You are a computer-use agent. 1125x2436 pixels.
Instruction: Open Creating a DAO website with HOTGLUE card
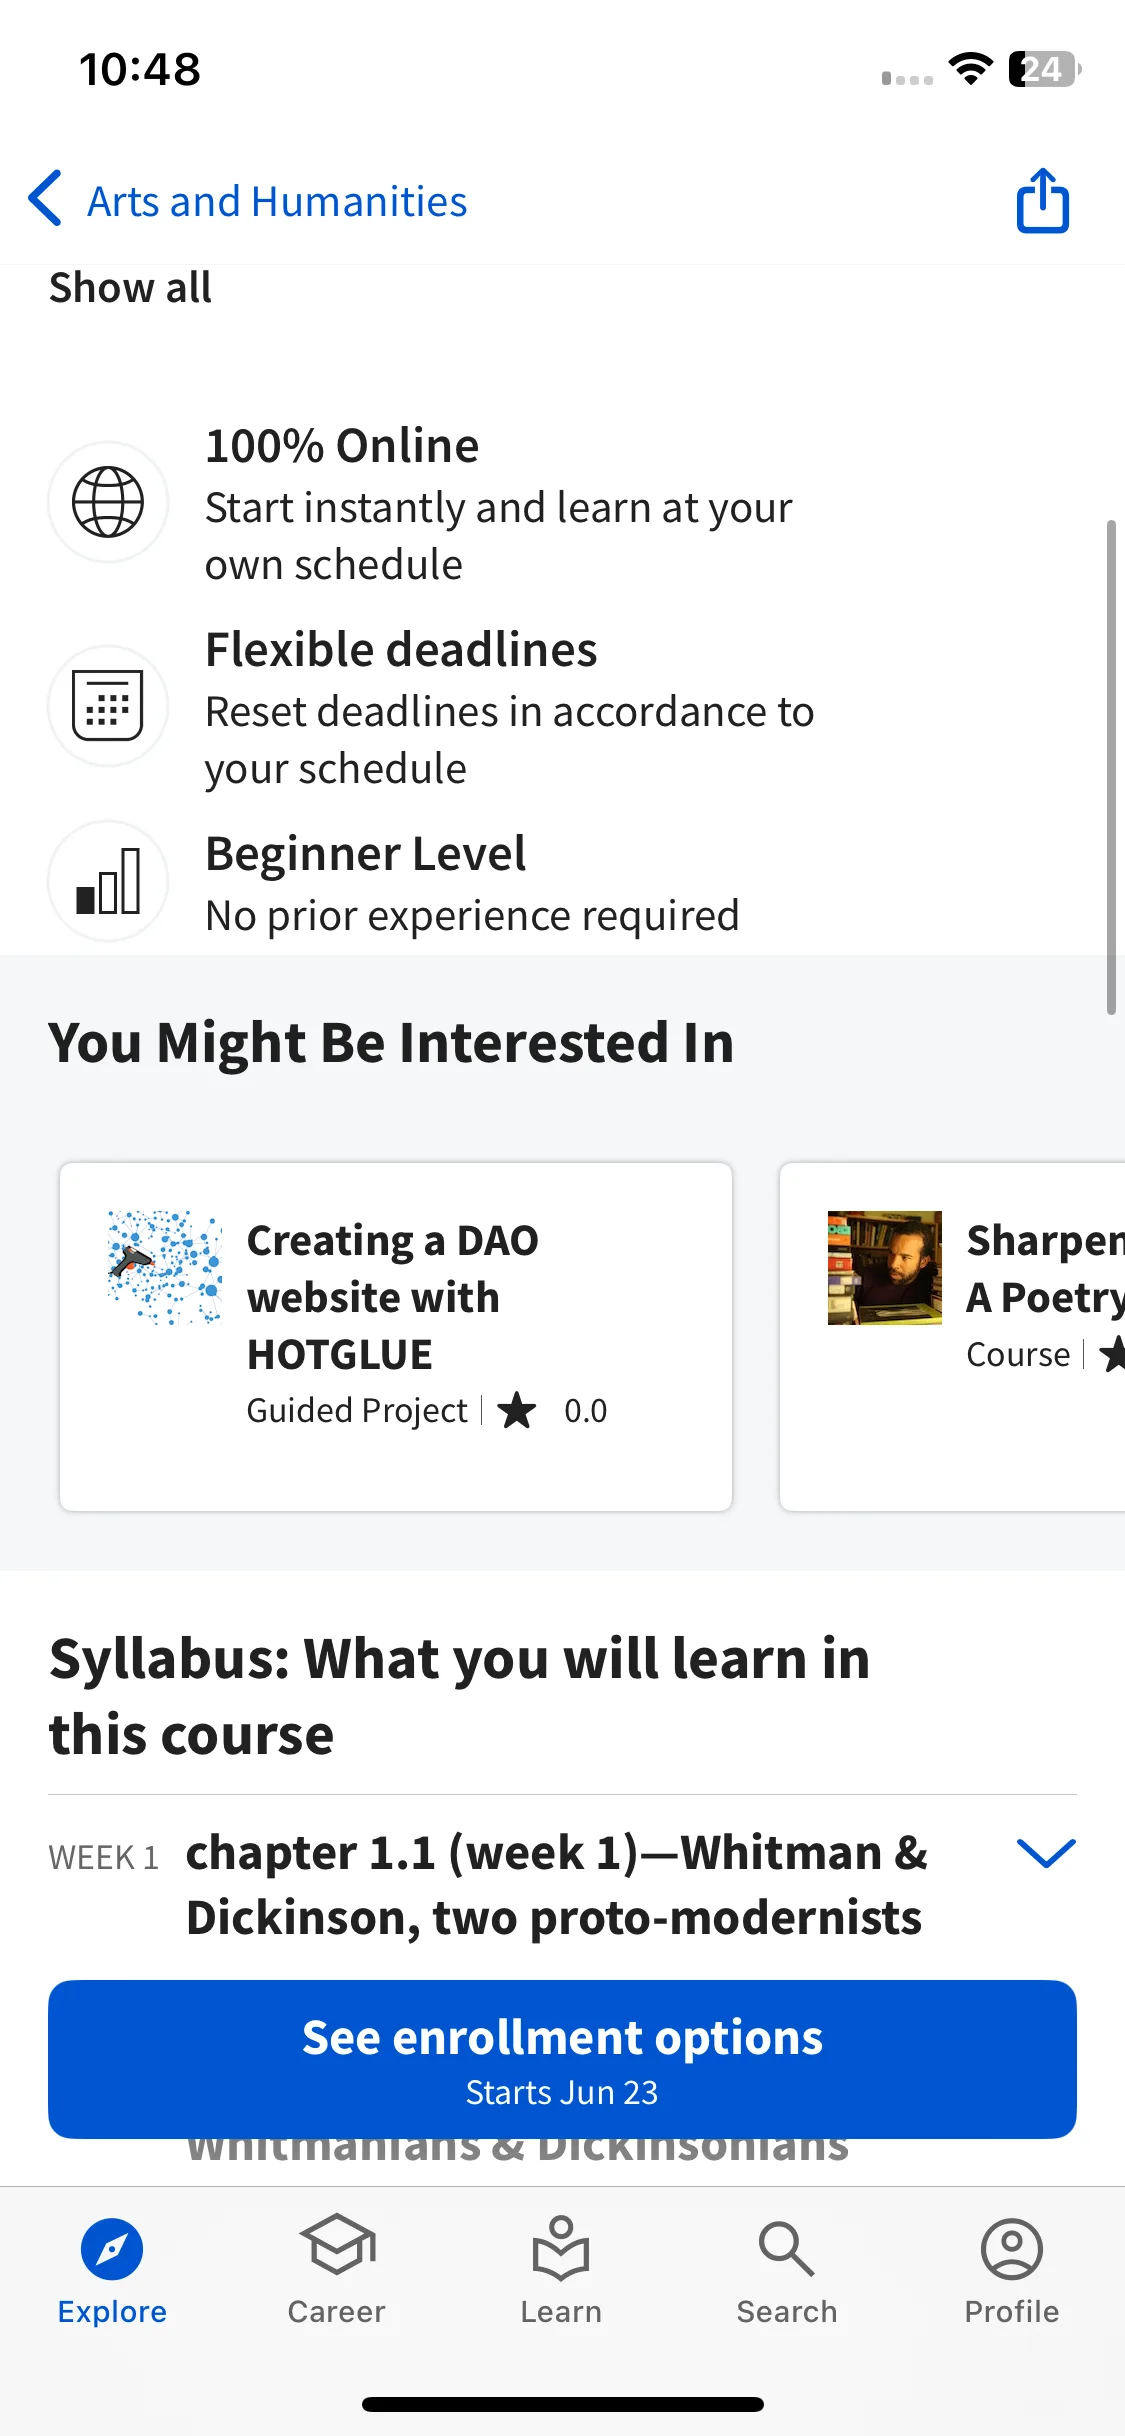pyautogui.click(x=396, y=1336)
